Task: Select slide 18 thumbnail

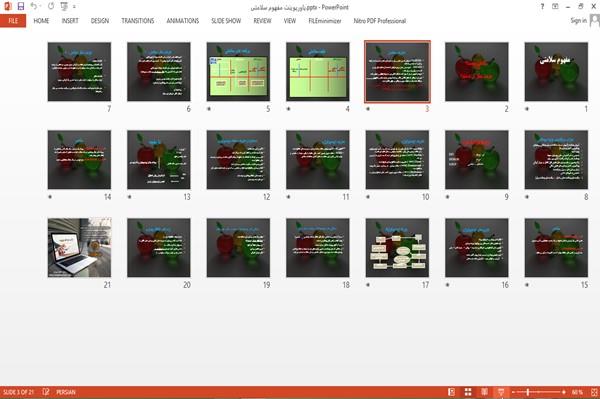Action: 318,248
